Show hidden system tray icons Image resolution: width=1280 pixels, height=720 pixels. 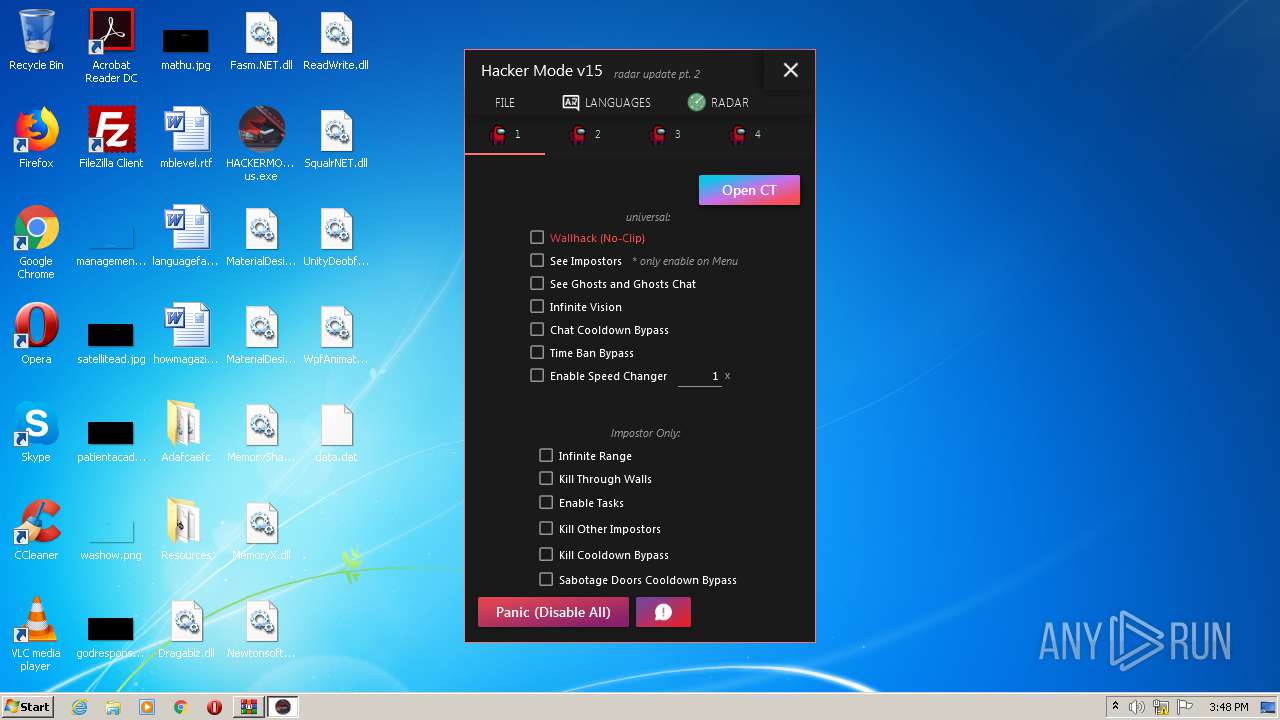point(1115,707)
